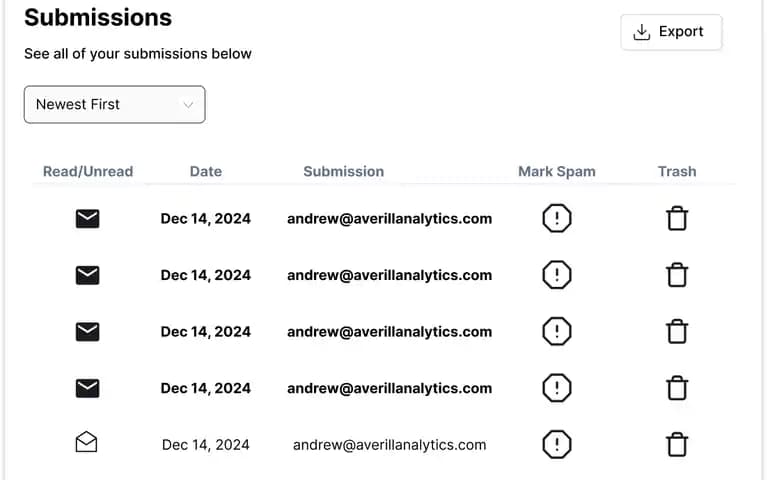Viewport: 768px width, 480px height.
Task: Mark the second submission as spam
Action: tap(557, 275)
